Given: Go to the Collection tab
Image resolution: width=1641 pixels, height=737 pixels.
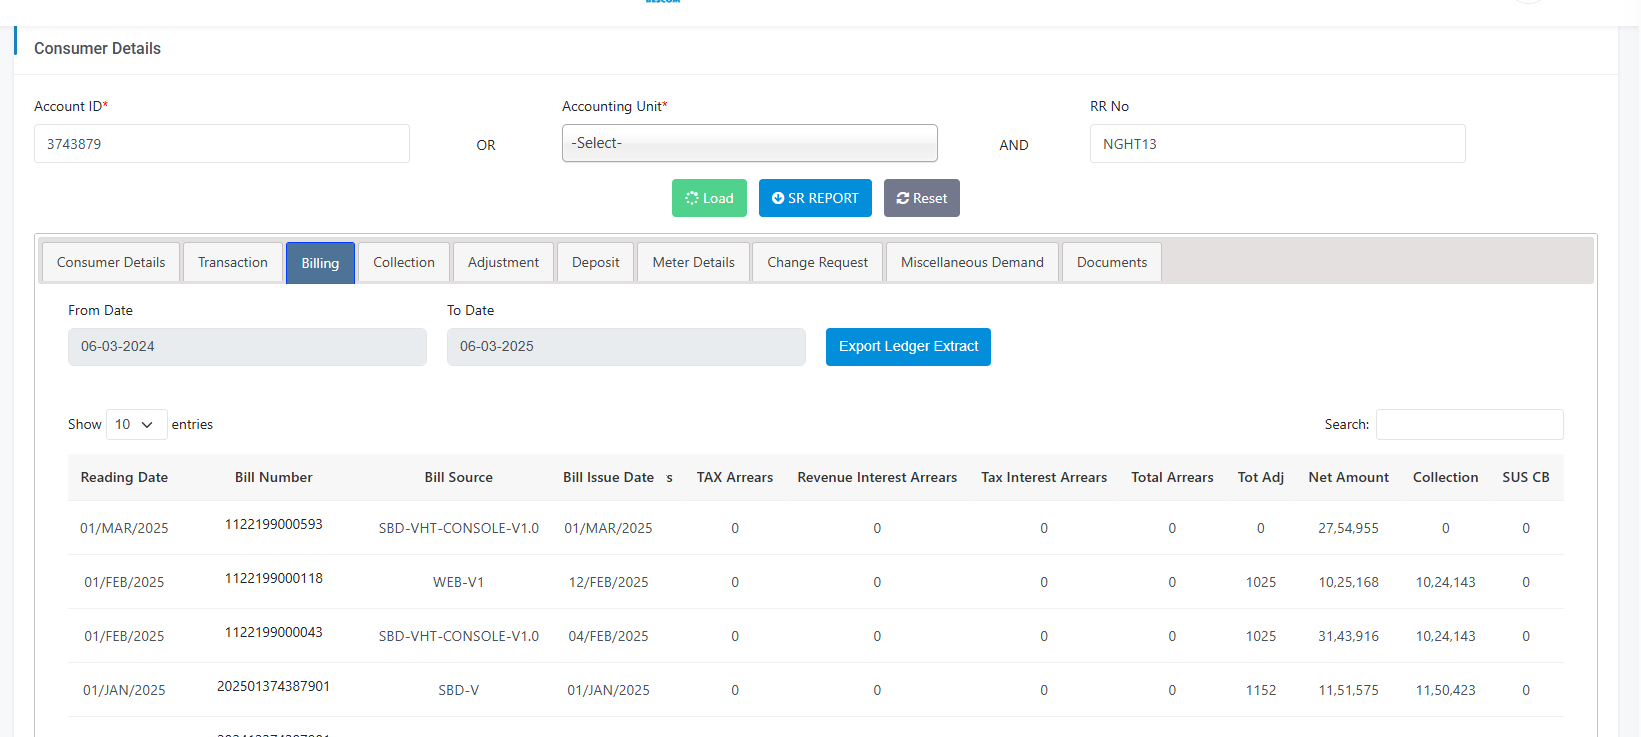Looking at the screenshot, I should pos(404,262).
